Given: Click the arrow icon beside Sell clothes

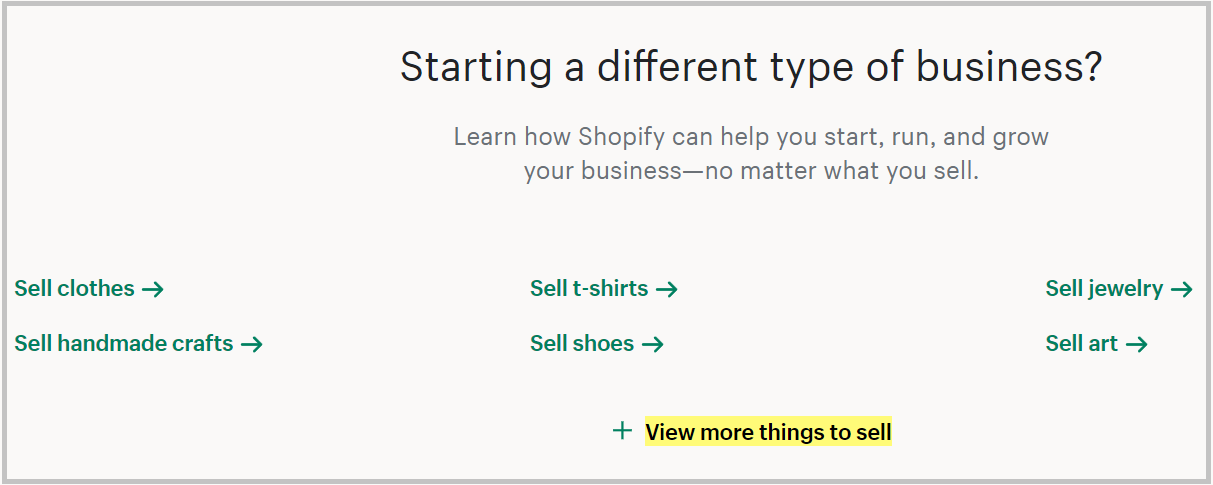Looking at the screenshot, I should 152,290.
